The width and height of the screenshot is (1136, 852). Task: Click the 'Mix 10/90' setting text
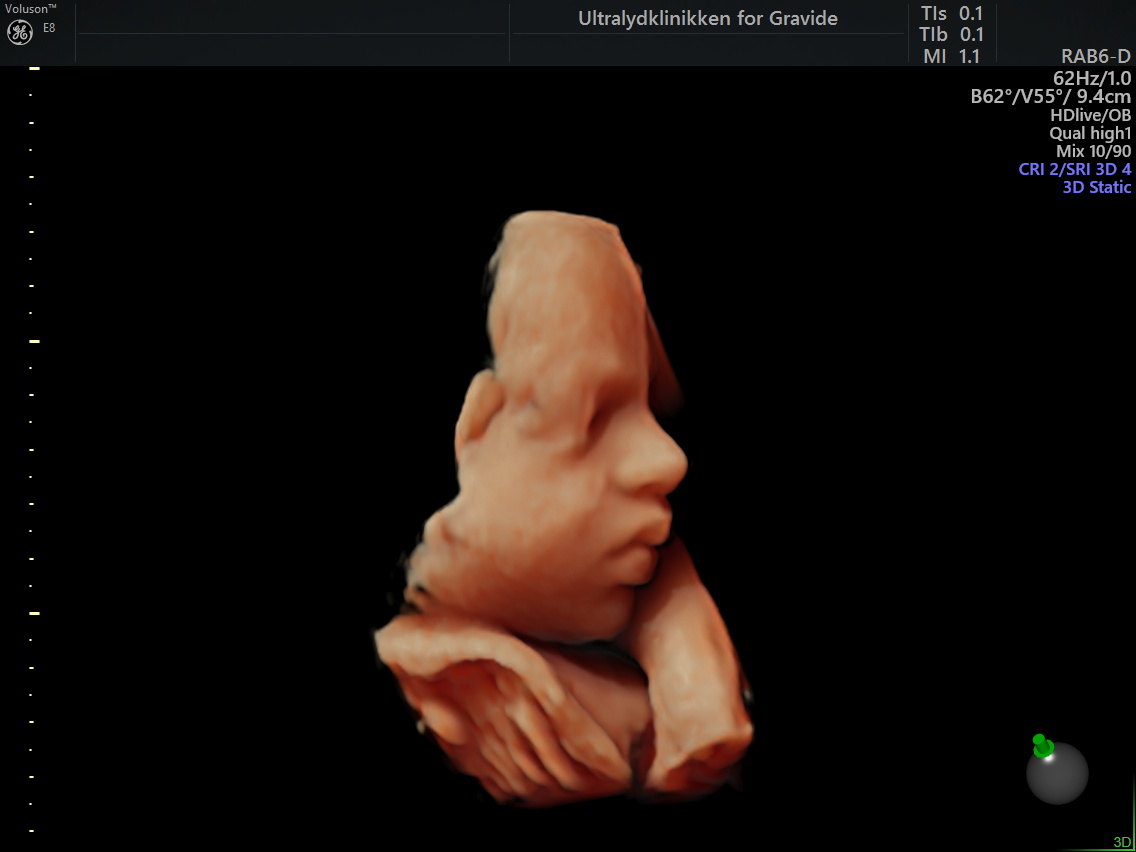click(1093, 151)
